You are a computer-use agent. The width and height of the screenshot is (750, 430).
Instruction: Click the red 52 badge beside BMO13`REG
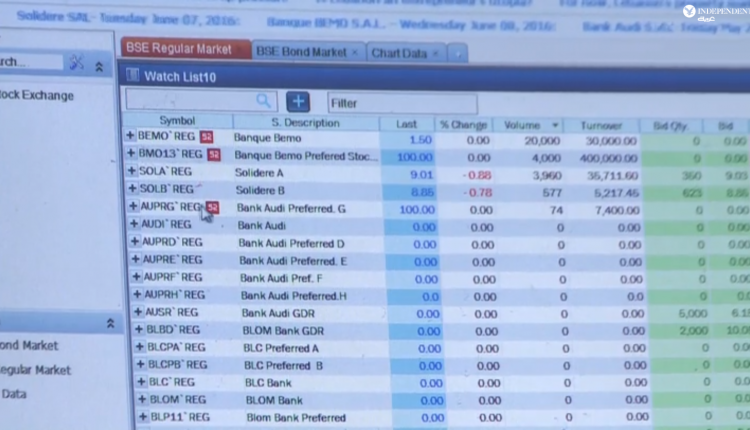click(213, 154)
